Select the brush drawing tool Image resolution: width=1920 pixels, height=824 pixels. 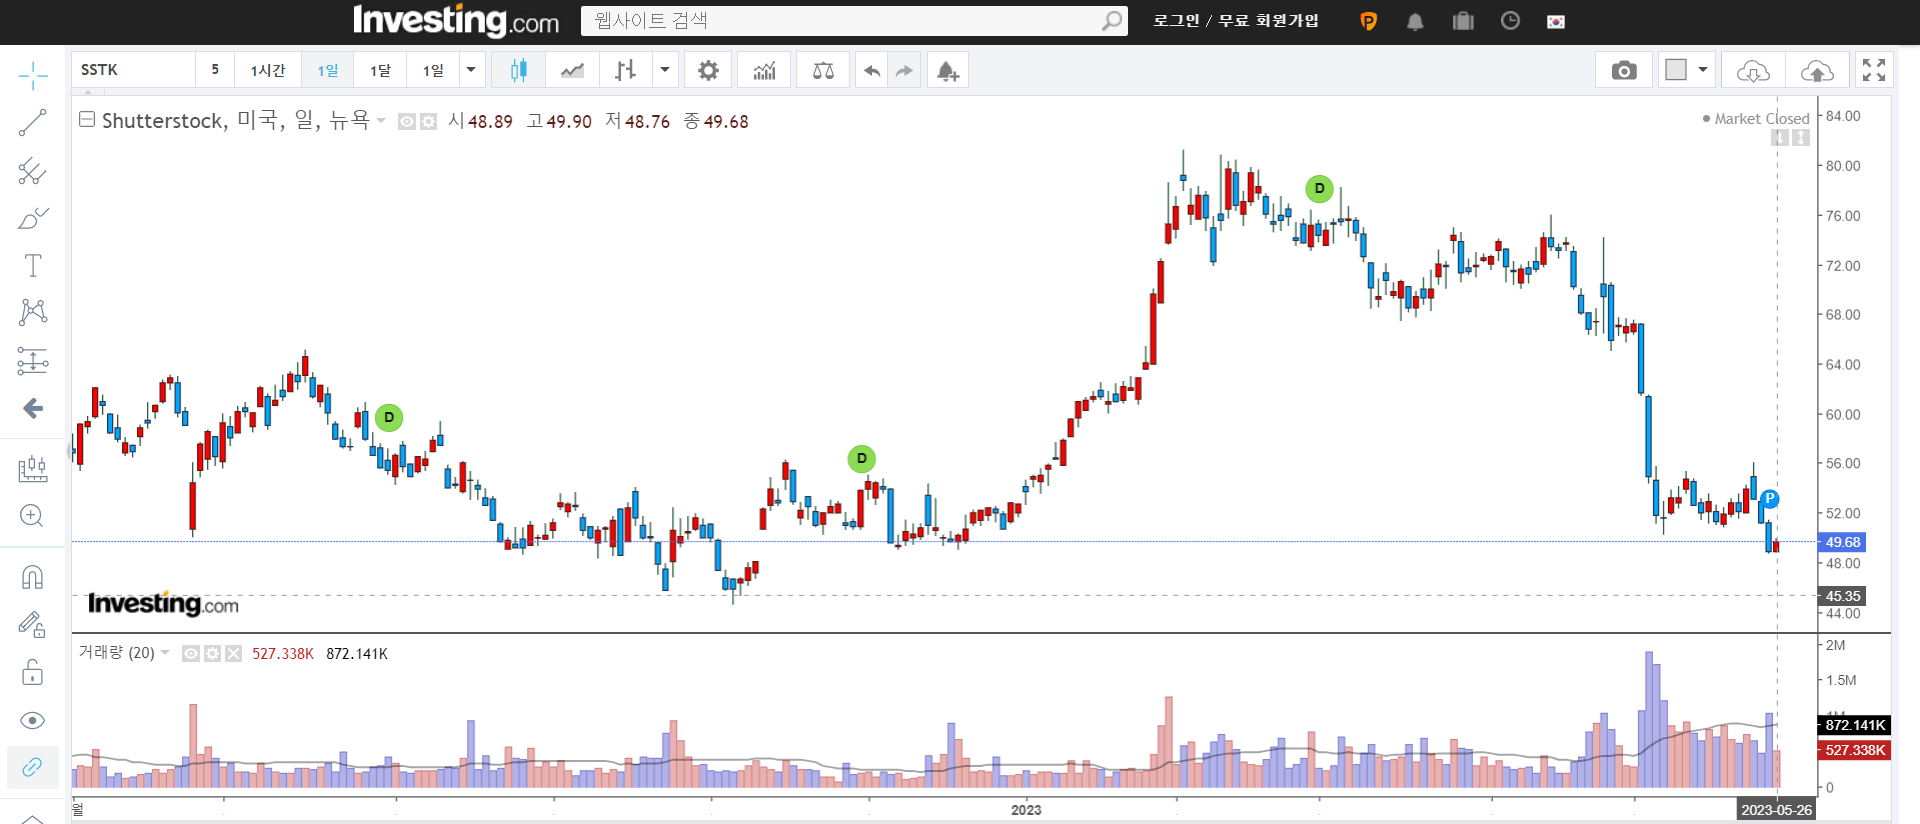click(32, 218)
